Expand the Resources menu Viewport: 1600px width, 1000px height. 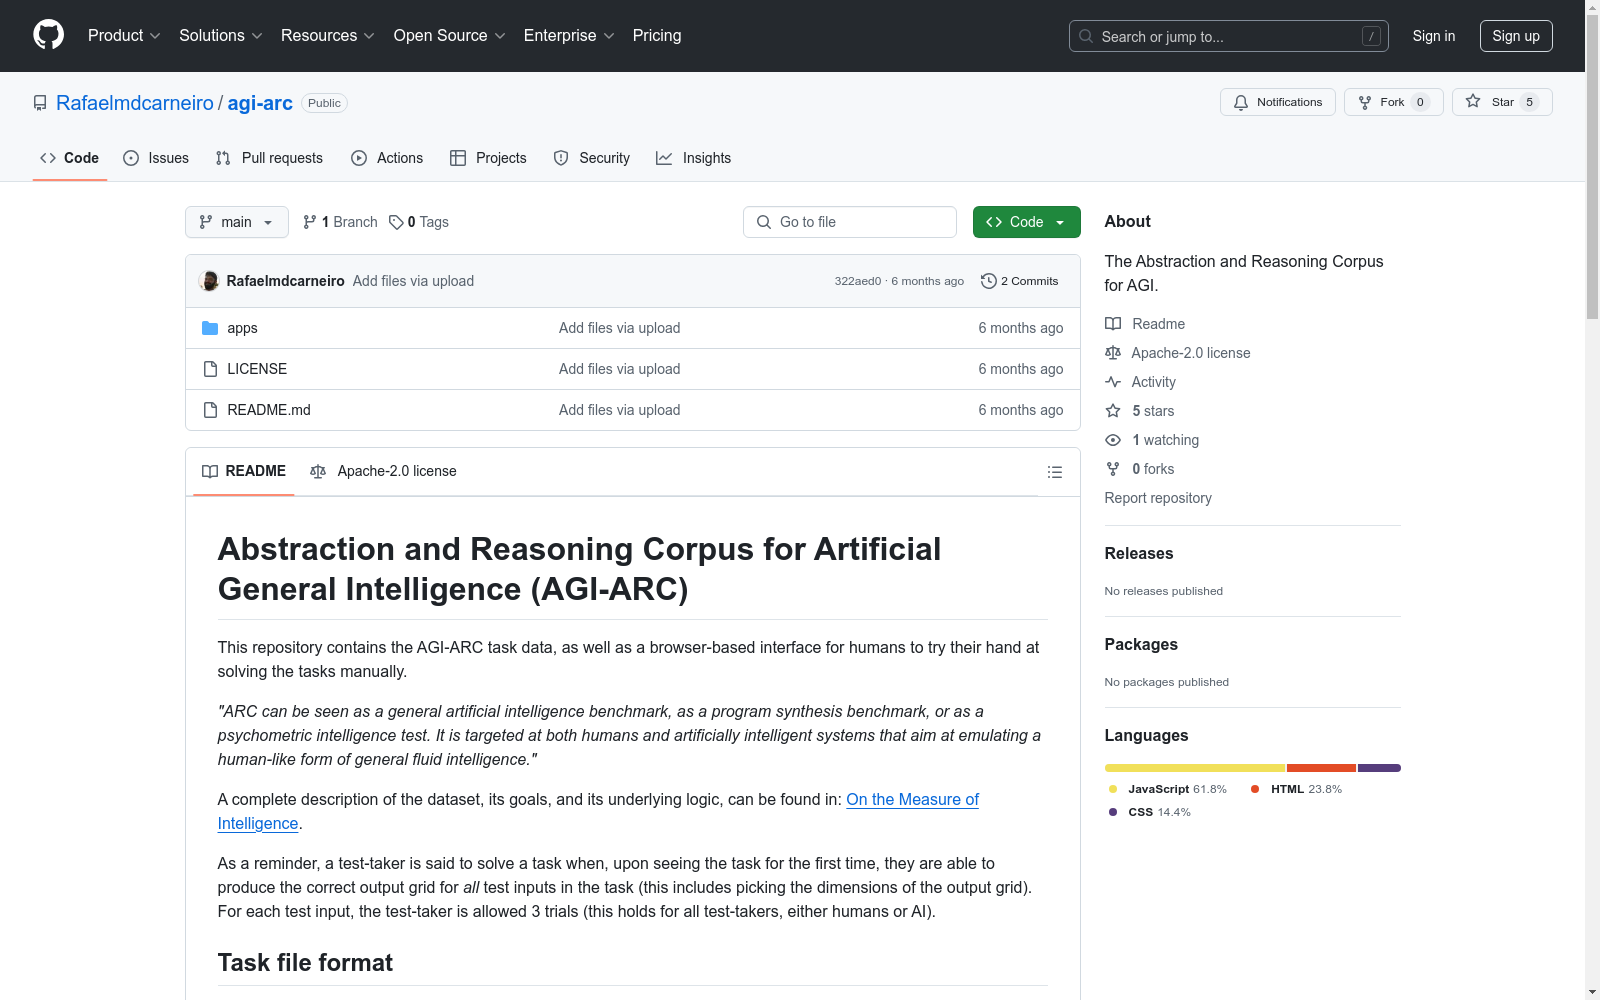pos(328,36)
